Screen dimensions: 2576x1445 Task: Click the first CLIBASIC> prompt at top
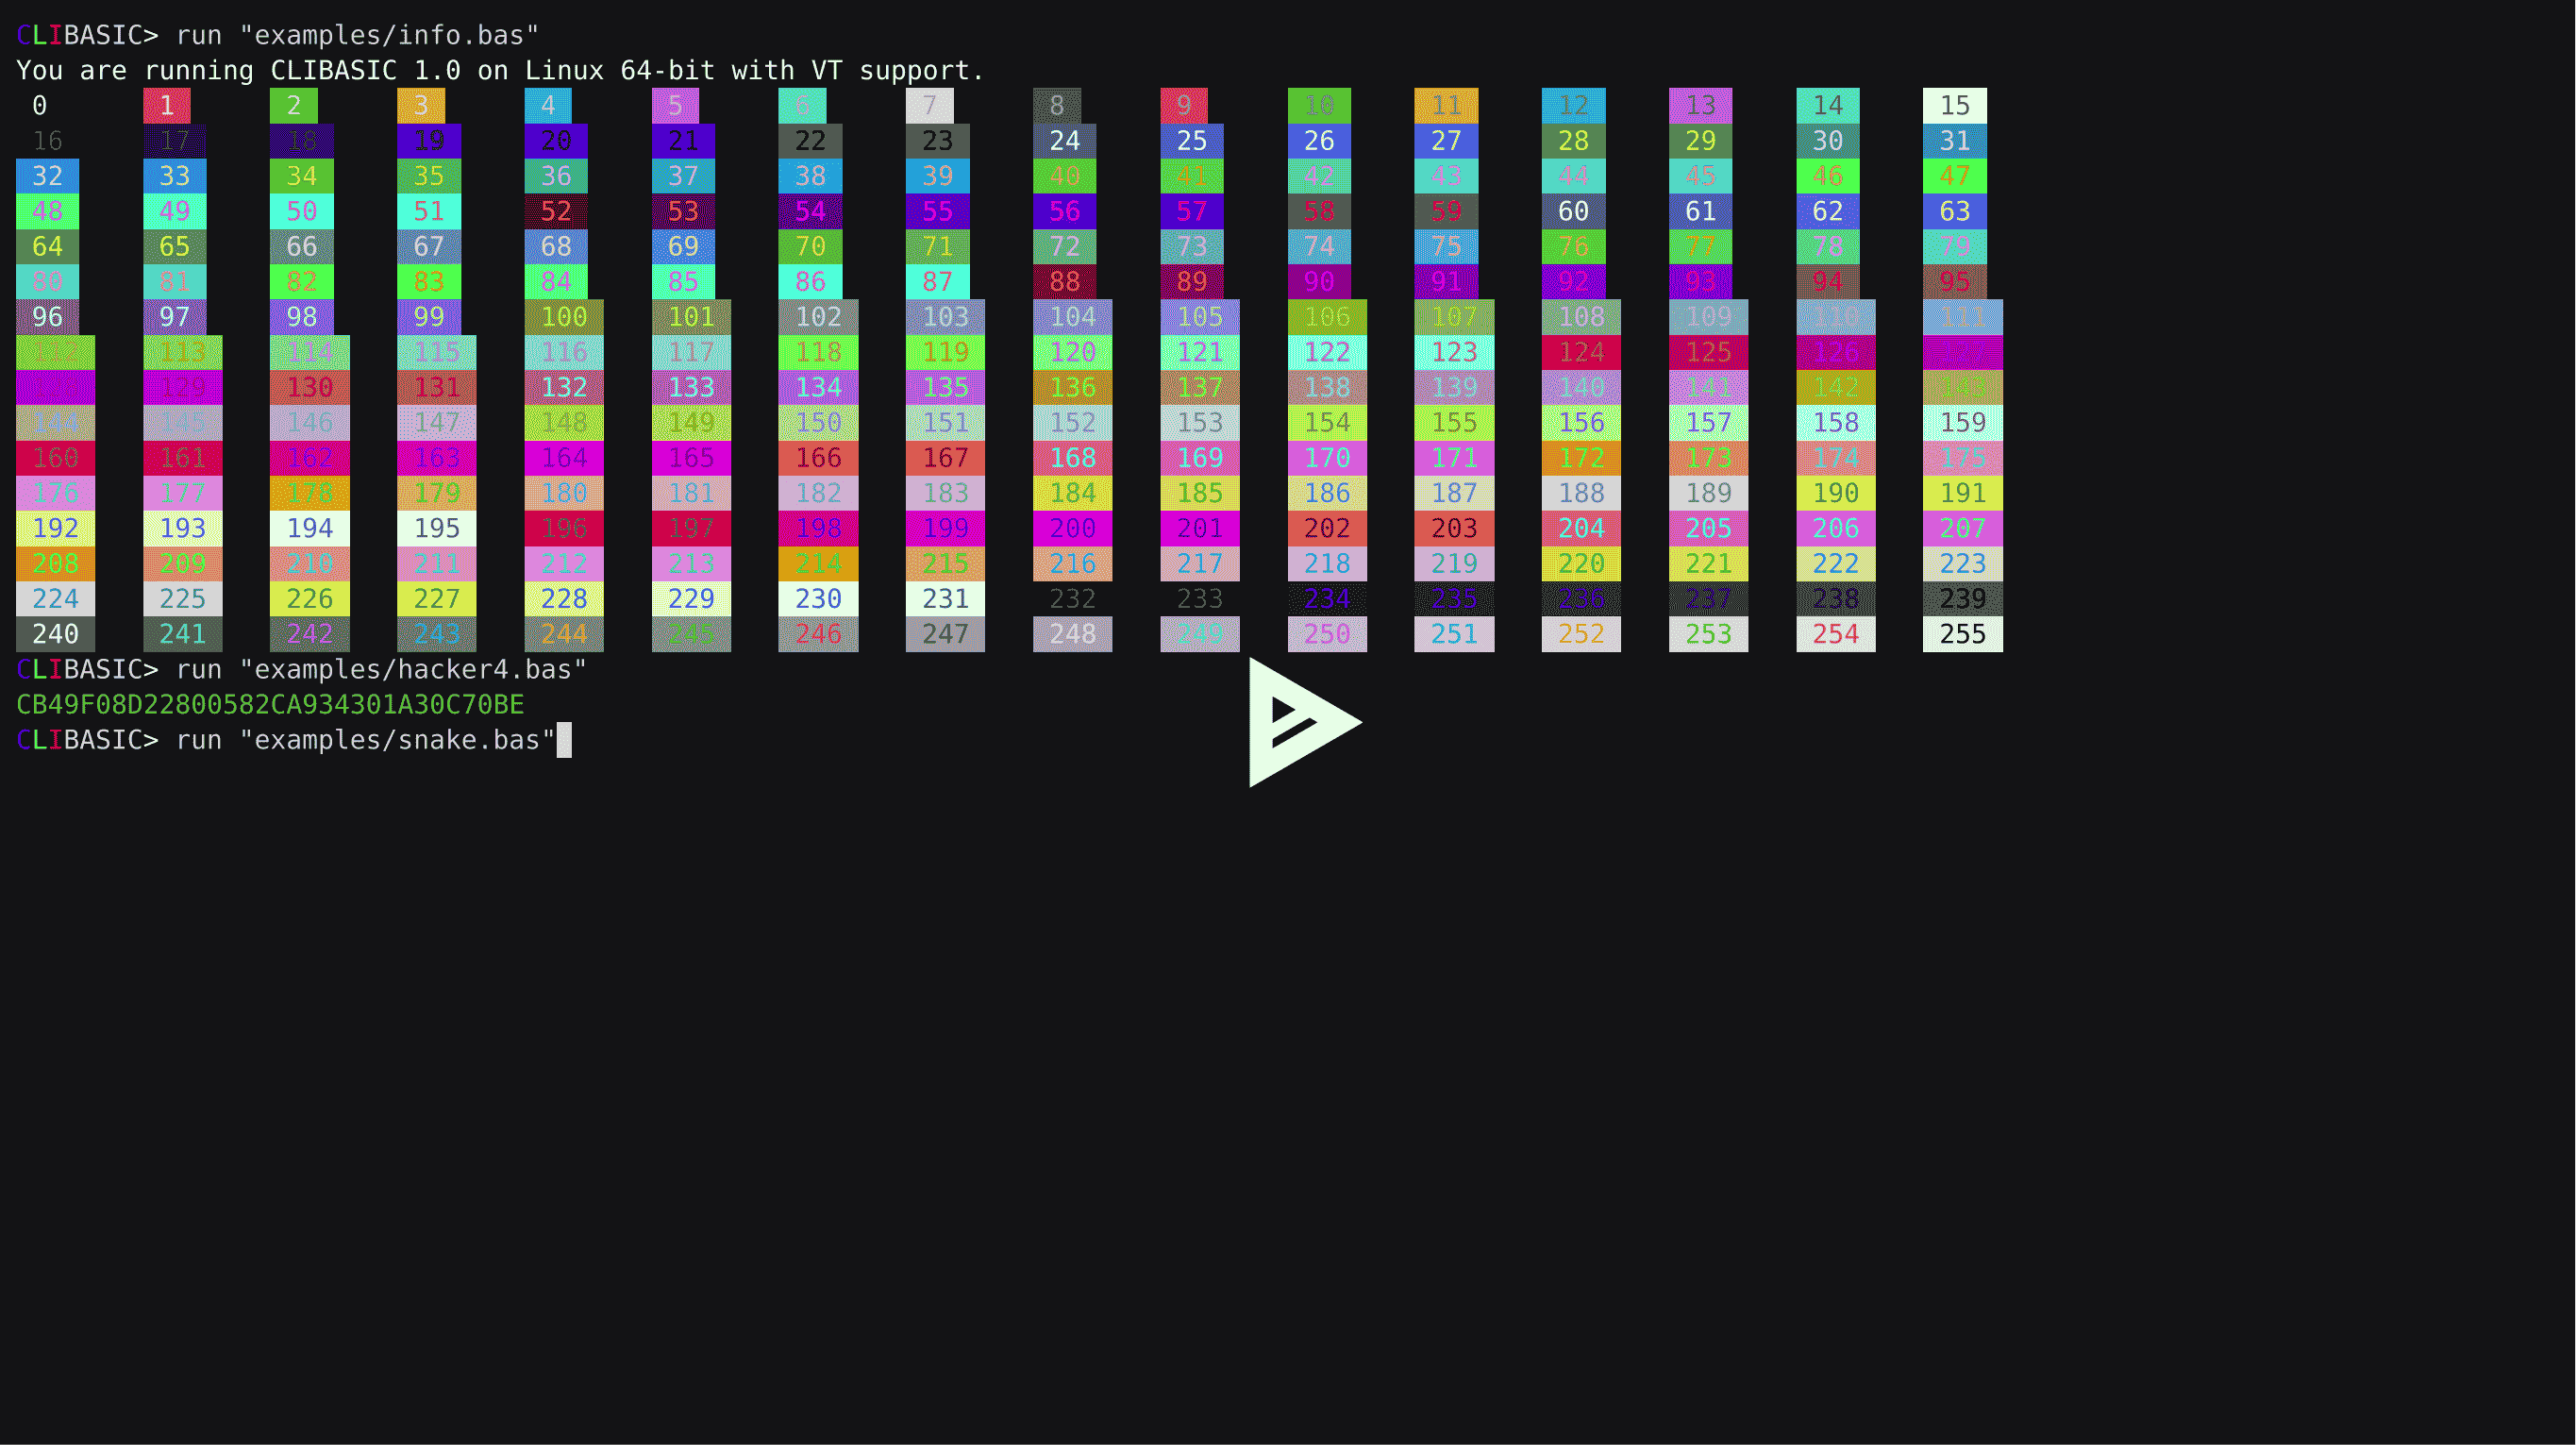pyautogui.click(x=87, y=36)
